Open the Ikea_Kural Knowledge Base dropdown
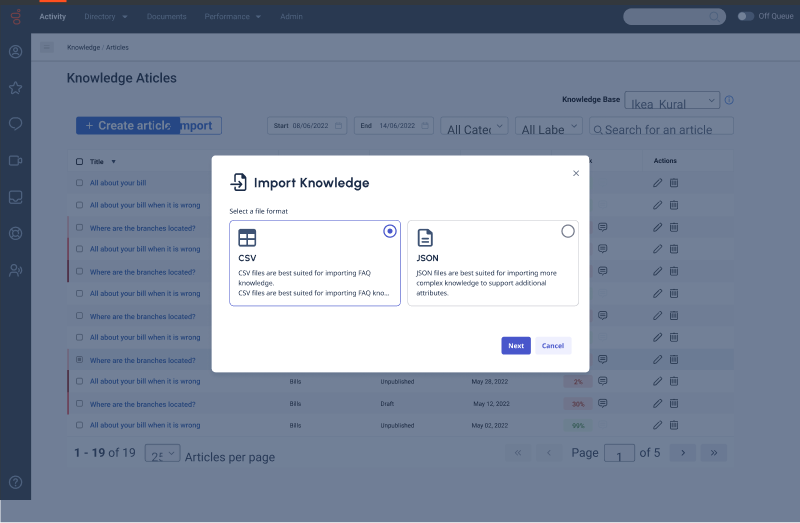 [672, 101]
